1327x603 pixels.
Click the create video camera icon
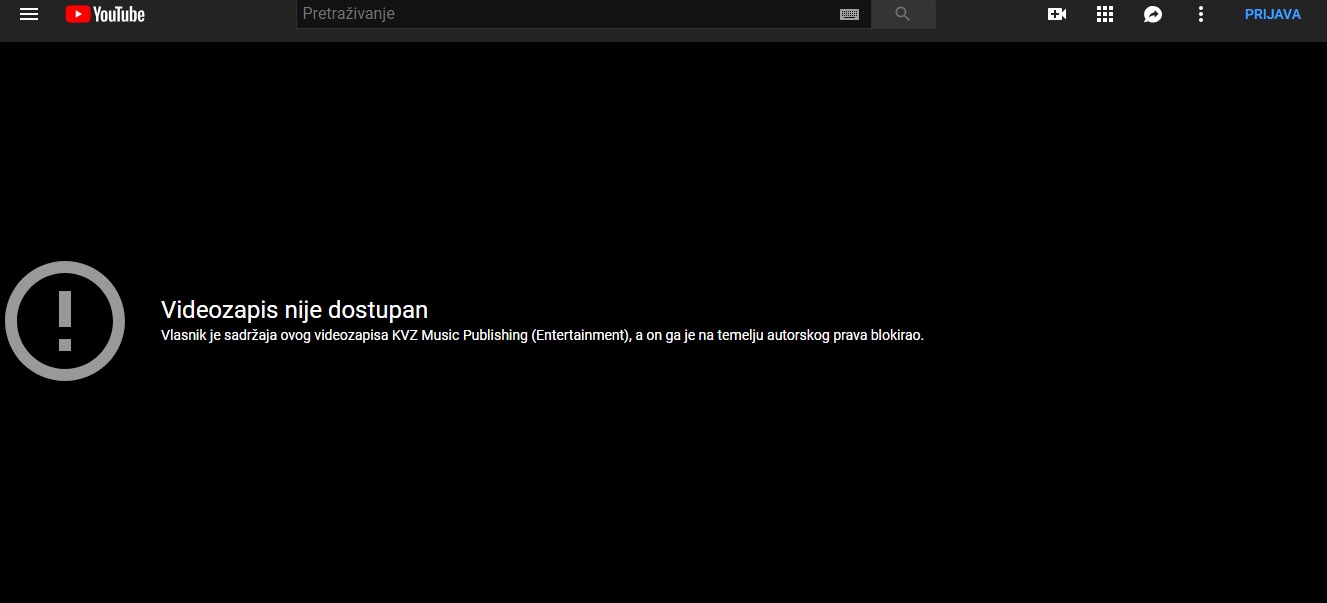pyautogui.click(x=1057, y=14)
